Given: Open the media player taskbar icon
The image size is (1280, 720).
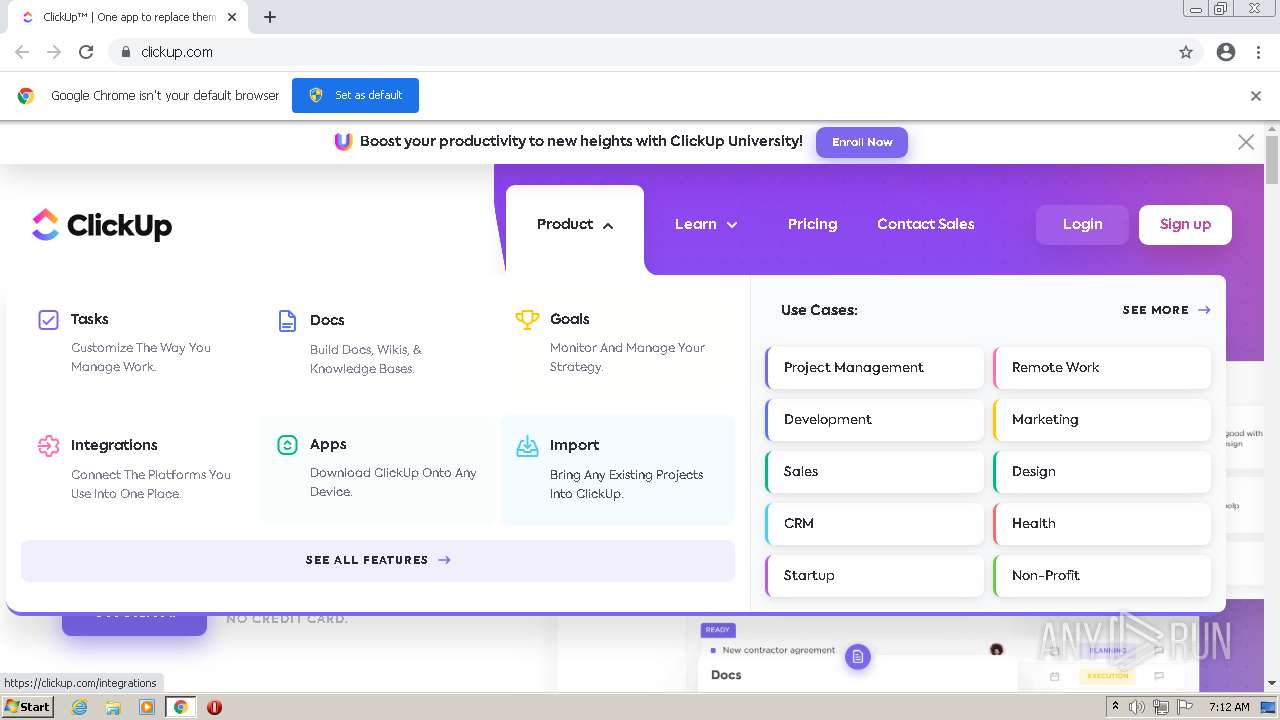Looking at the screenshot, I should [x=147, y=707].
